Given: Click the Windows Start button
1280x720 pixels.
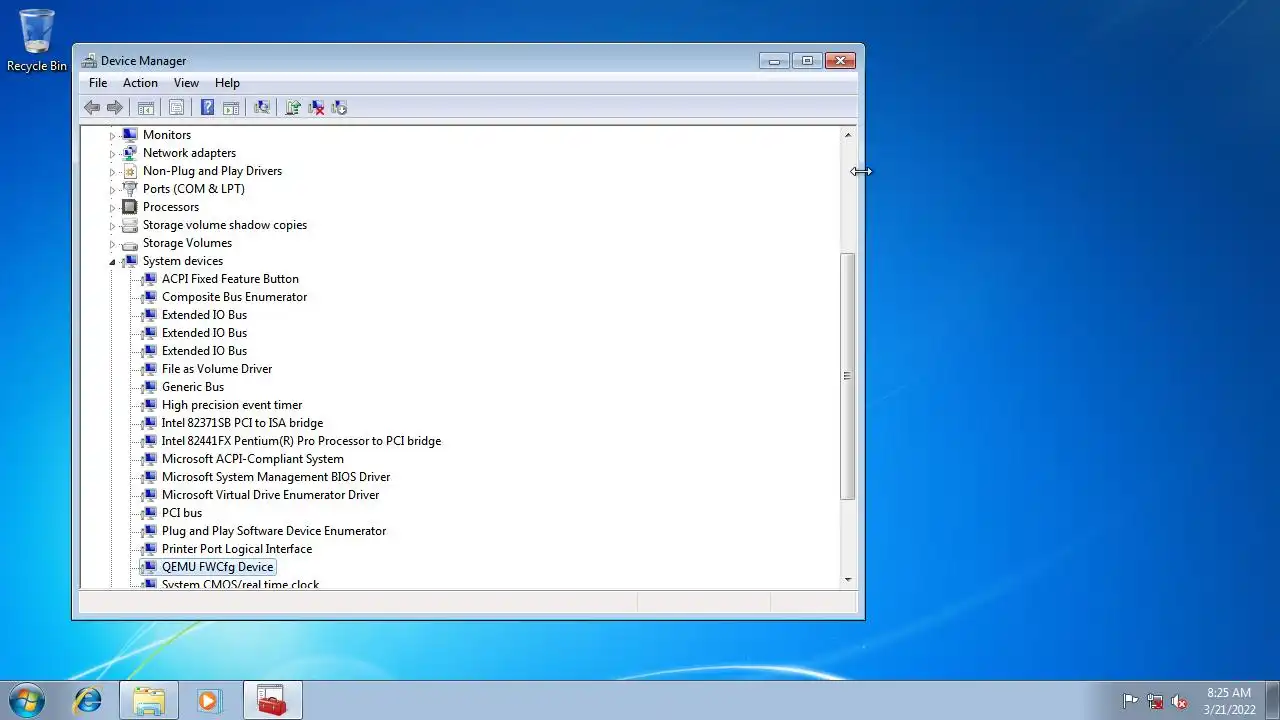Looking at the screenshot, I should click(x=27, y=700).
